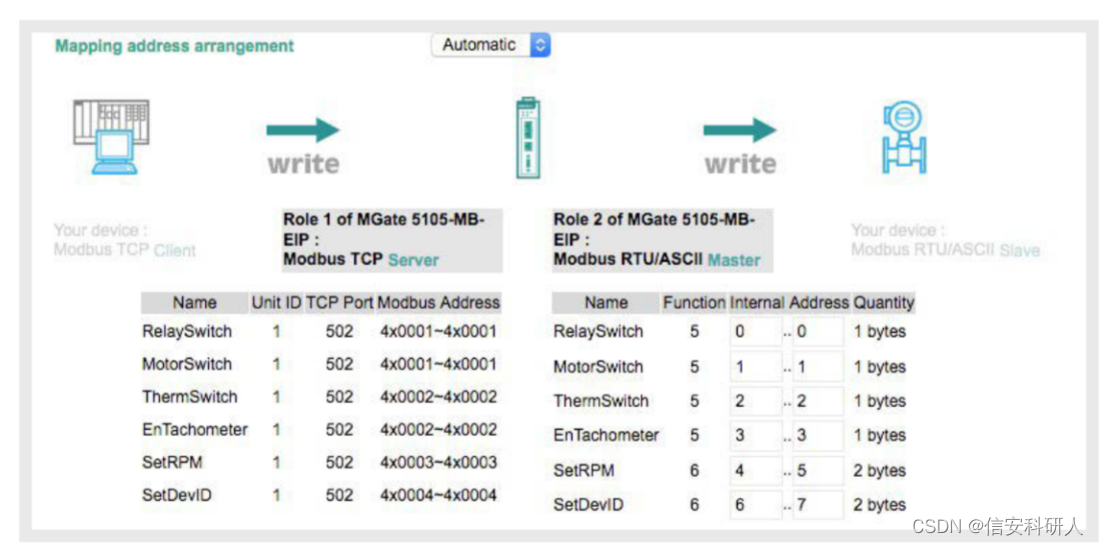Click the Modbus Address column header

pos(439,303)
